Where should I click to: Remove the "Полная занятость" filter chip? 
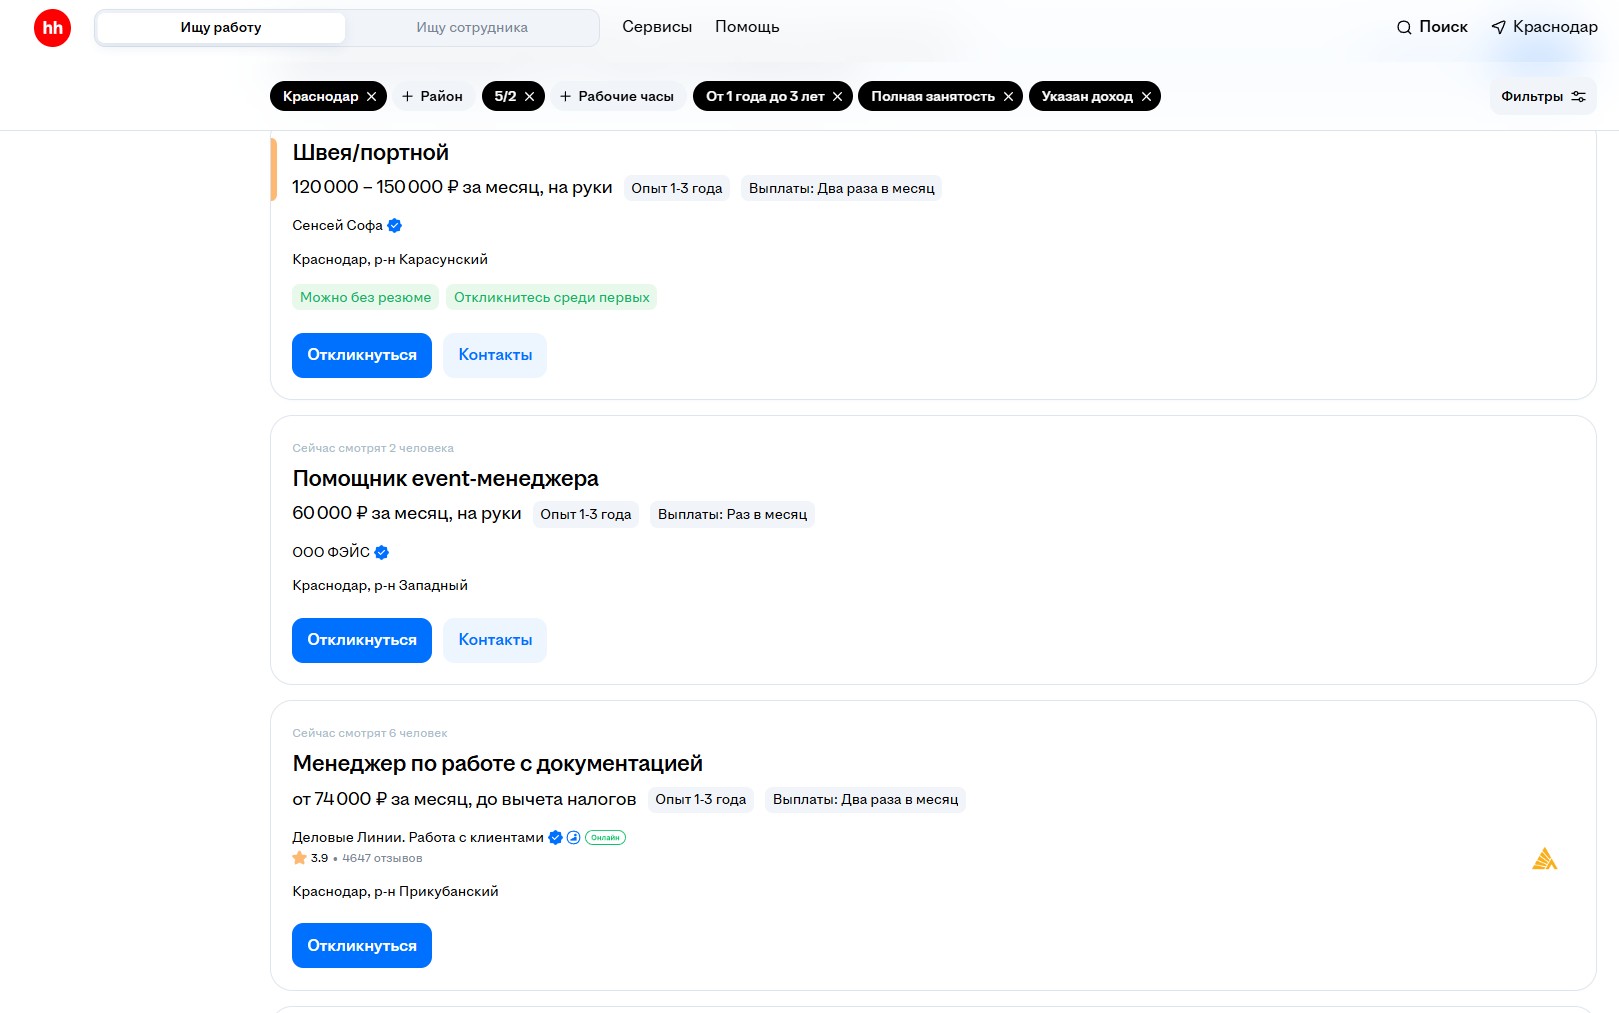[1008, 97]
